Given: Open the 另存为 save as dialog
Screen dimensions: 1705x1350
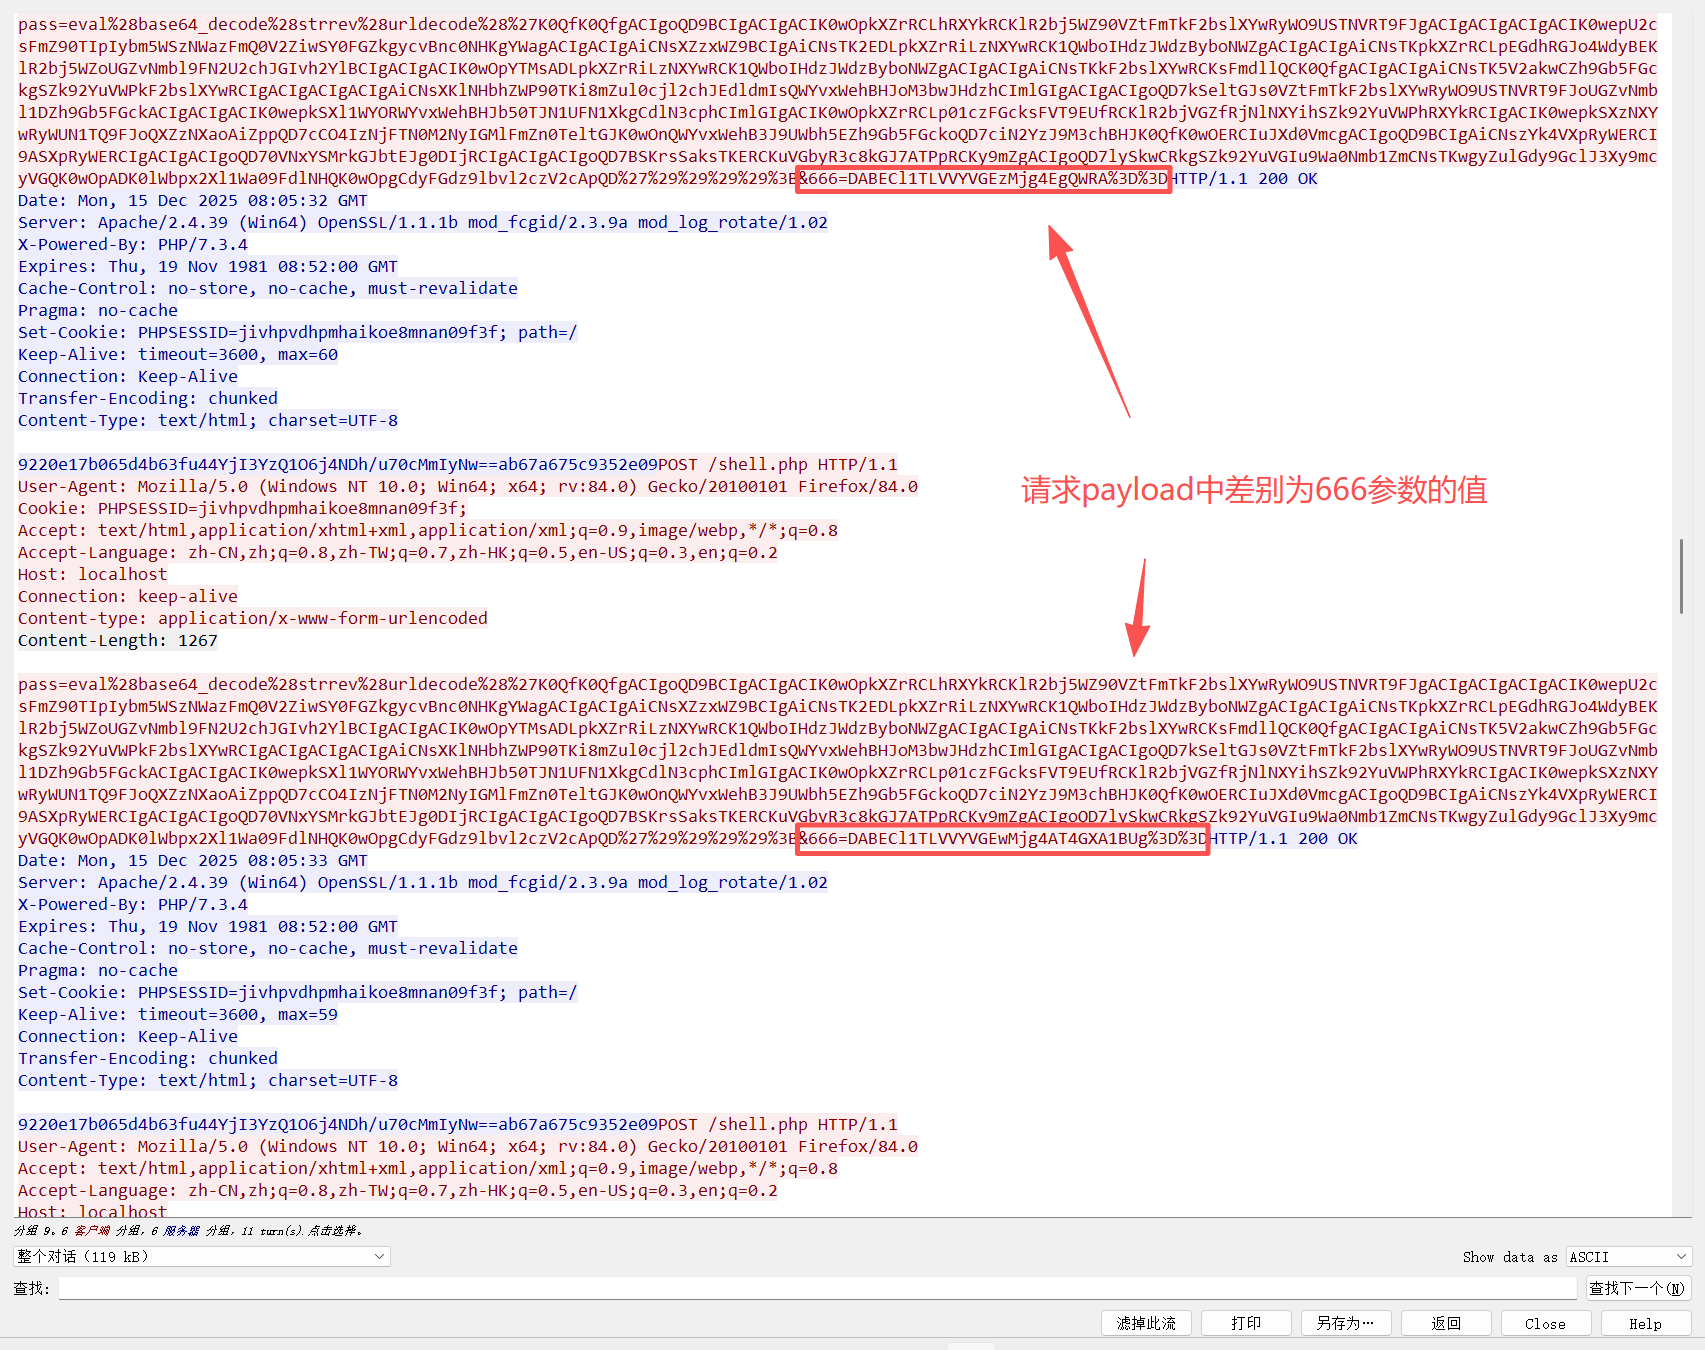Looking at the screenshot, I should tap(1345, 1323).
